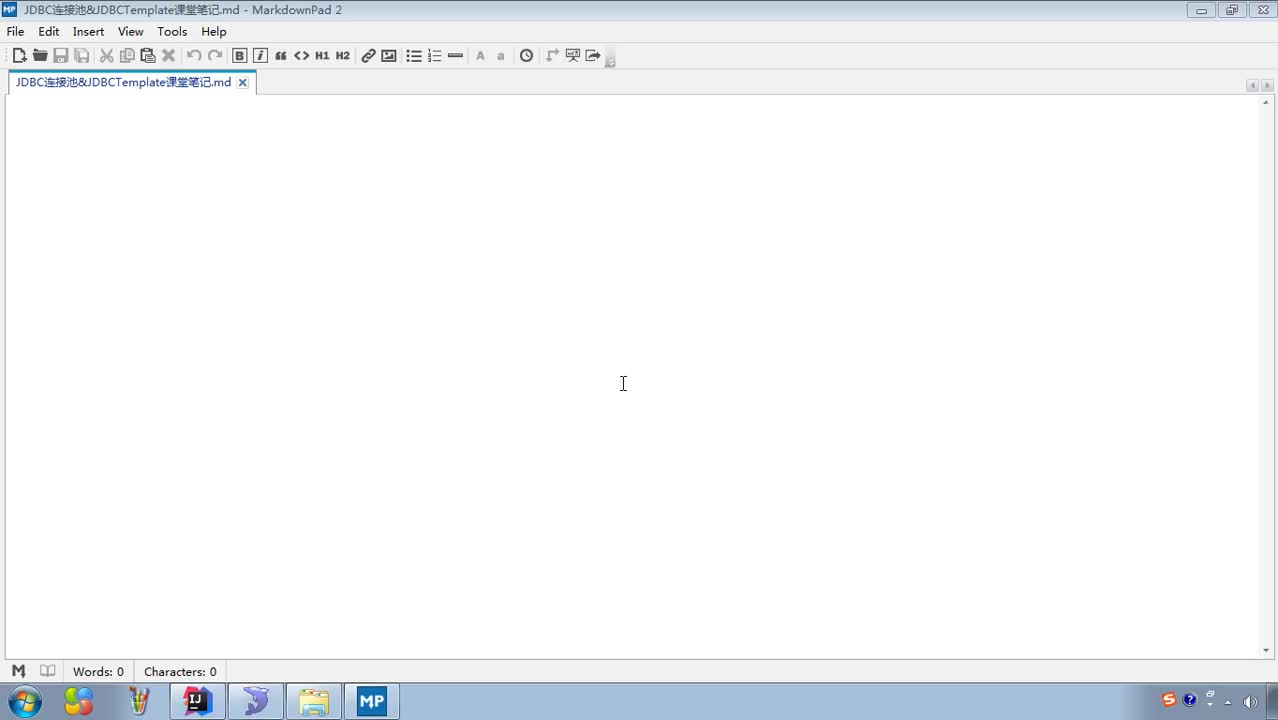
Task: Convert text to lowercase with small a
Action: tap(501, 56)
